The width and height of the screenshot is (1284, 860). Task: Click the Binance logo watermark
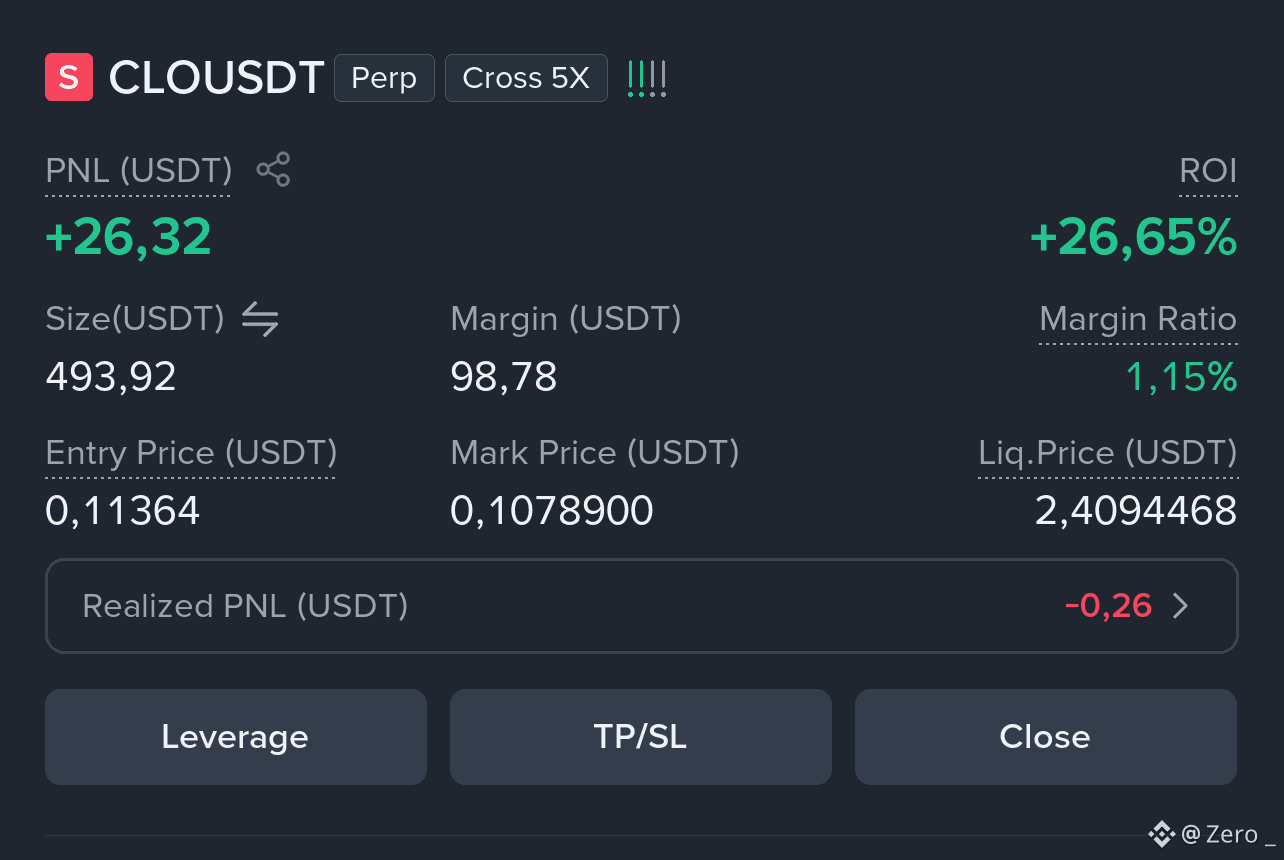(x=1161, y=833)
